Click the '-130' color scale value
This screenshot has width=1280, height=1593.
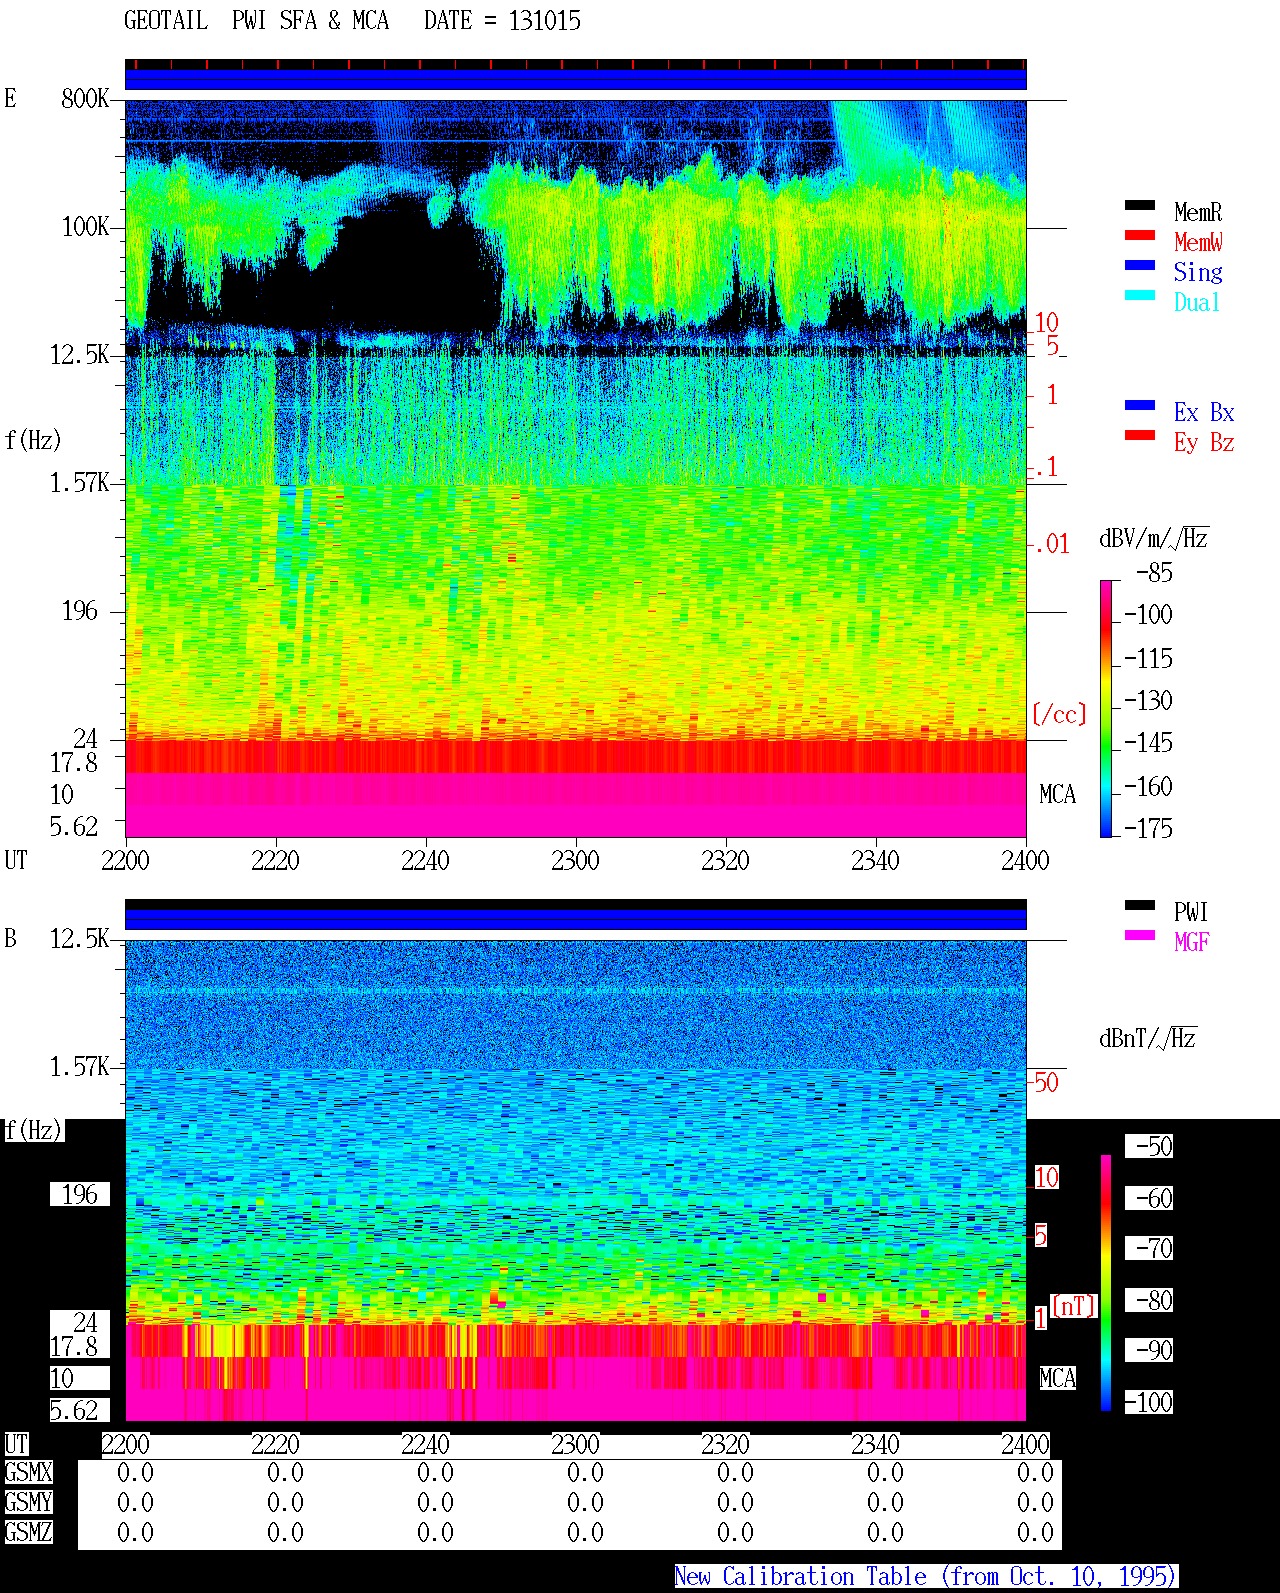click(1148, 700)
